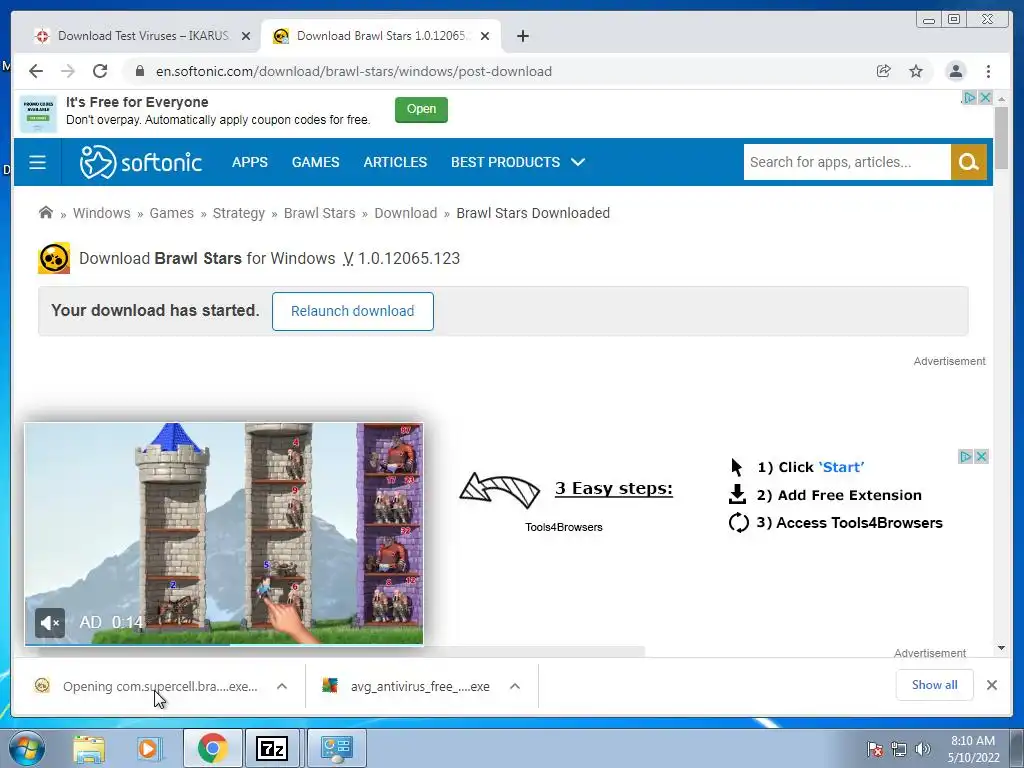Close the Download Brawl Stars tab

485,36
